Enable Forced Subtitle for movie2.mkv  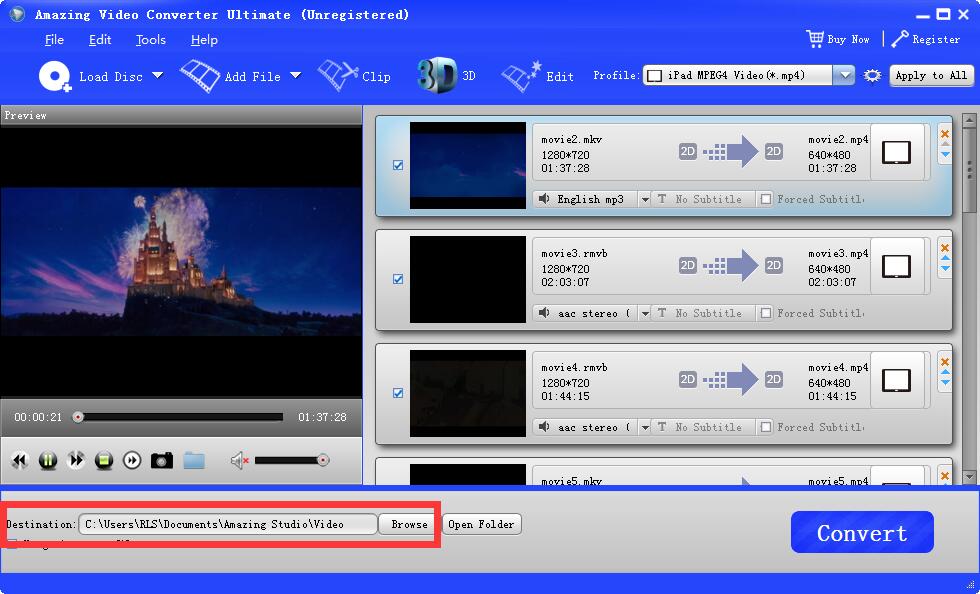pos(766,199)
